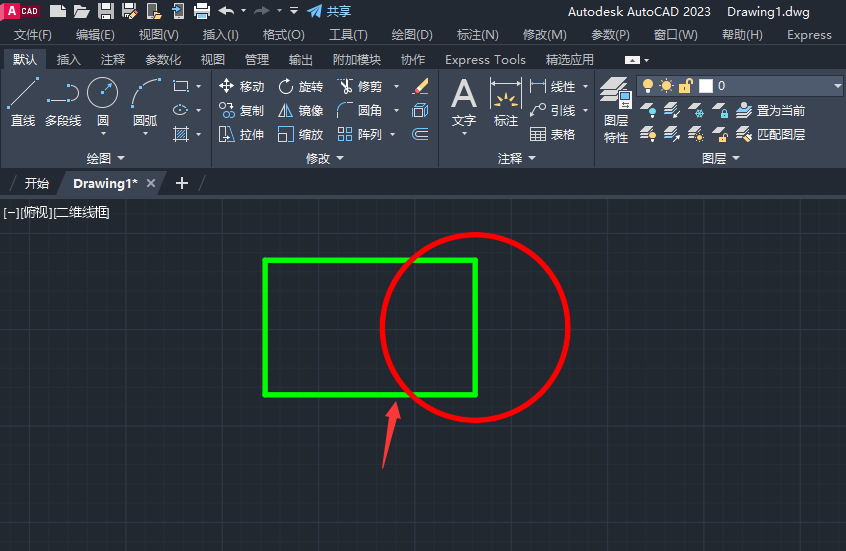Screen dimensions: 846x551
Task: Open the Circle tool dropdown arrow
Action: pyautogui.click(x=103, y=133)
